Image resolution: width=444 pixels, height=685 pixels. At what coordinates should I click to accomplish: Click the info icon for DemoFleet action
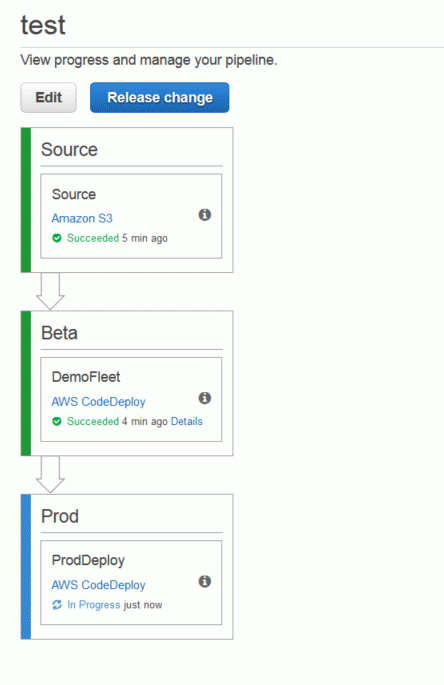pyautogui.click(x=205, y=398)
